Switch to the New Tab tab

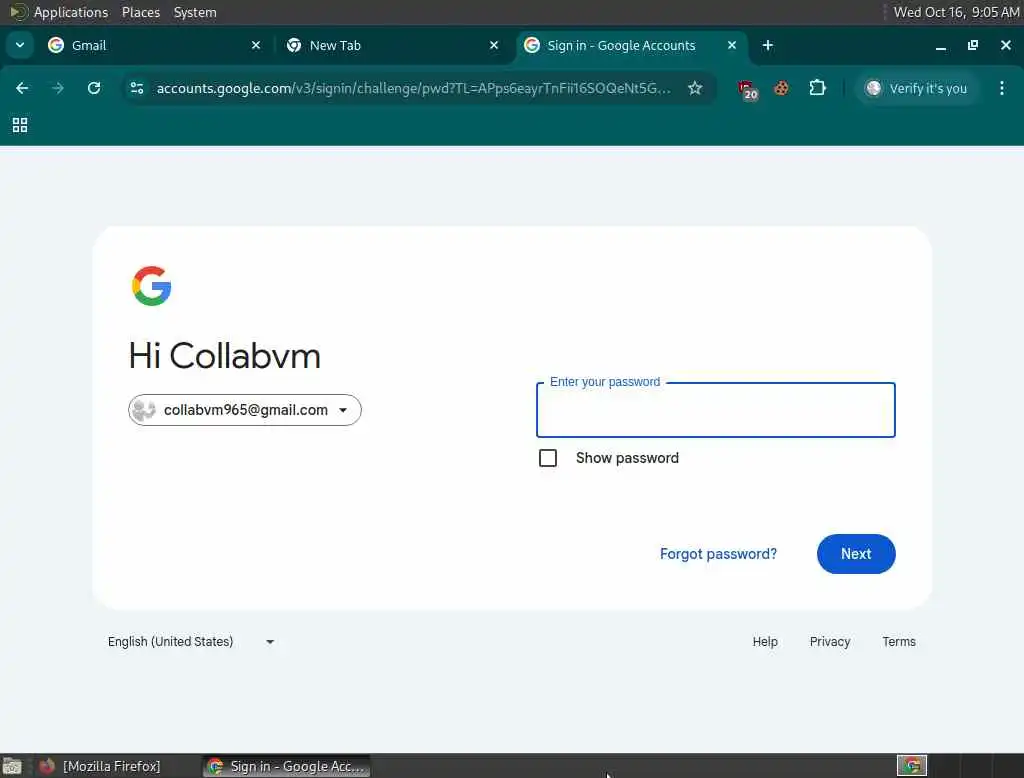click(x=392, y=45)
